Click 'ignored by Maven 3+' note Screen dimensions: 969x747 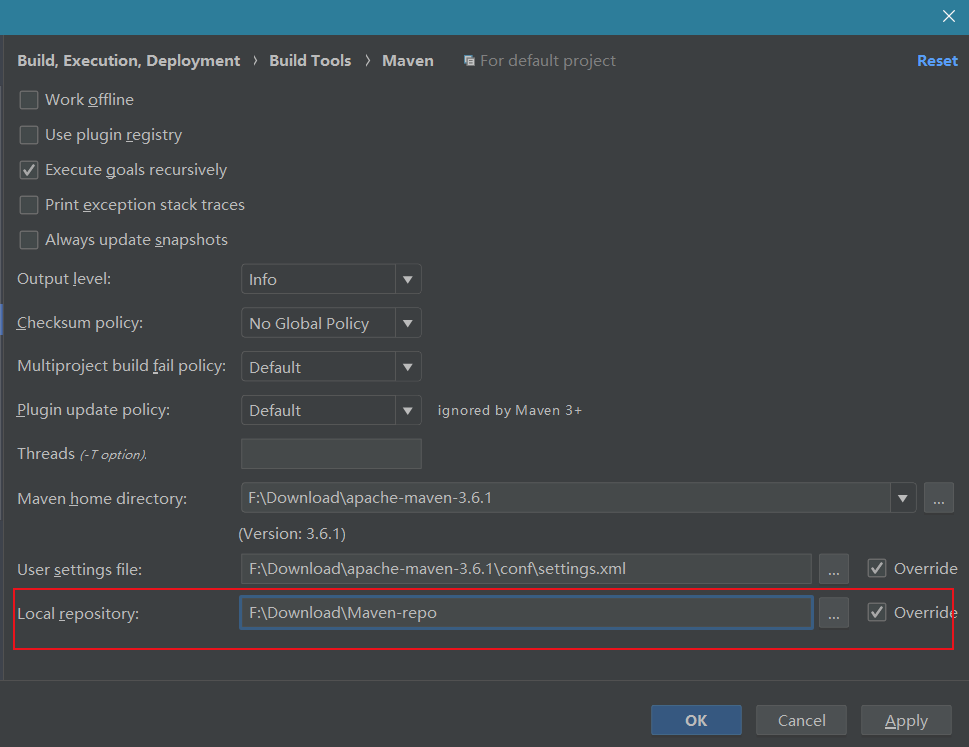click(510, 411)
